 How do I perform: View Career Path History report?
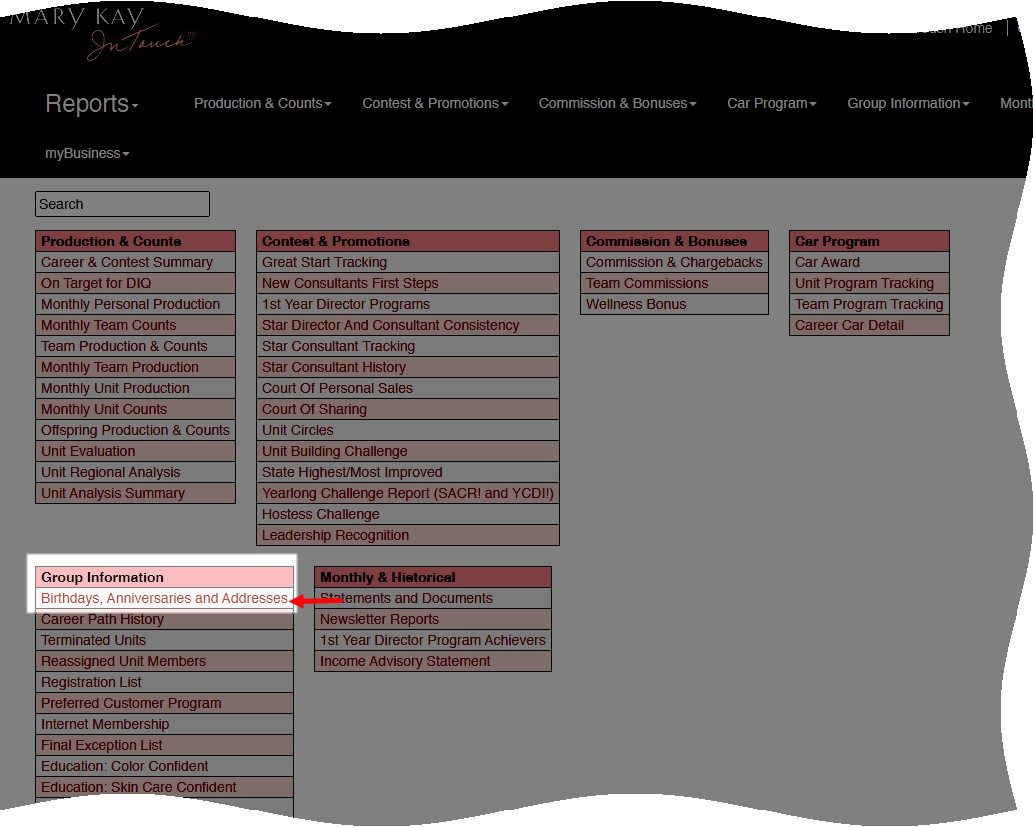[x=164, y=620]
